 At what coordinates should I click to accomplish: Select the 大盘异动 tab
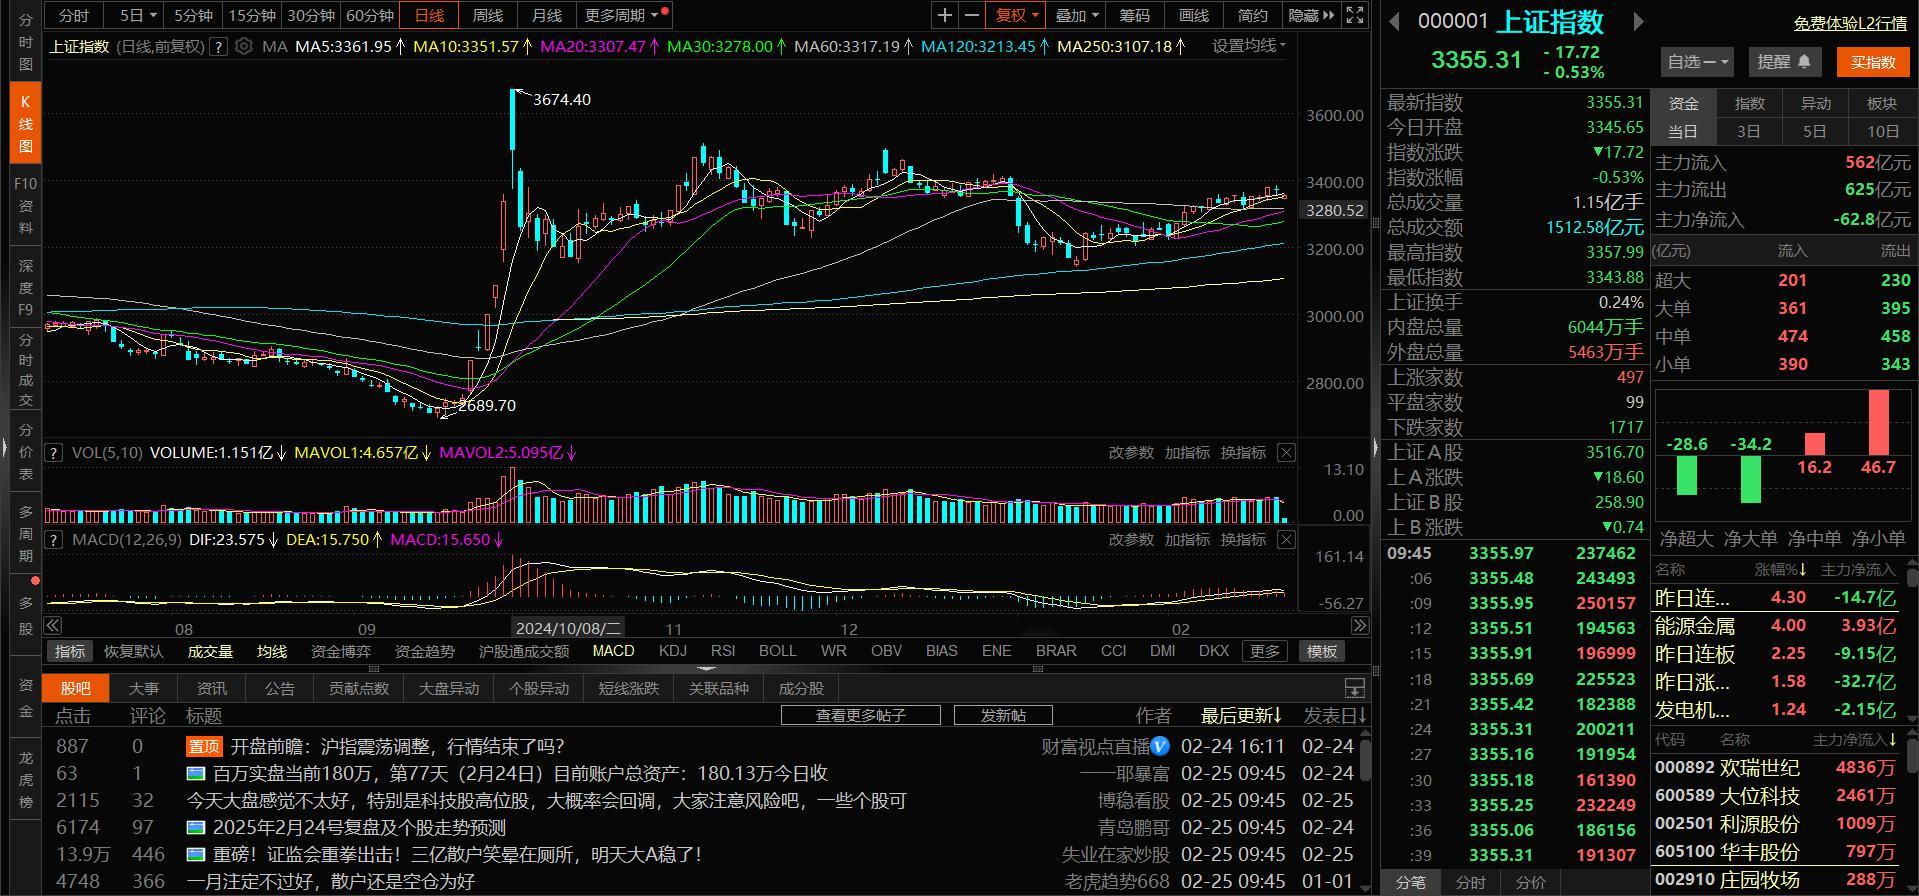448,688
